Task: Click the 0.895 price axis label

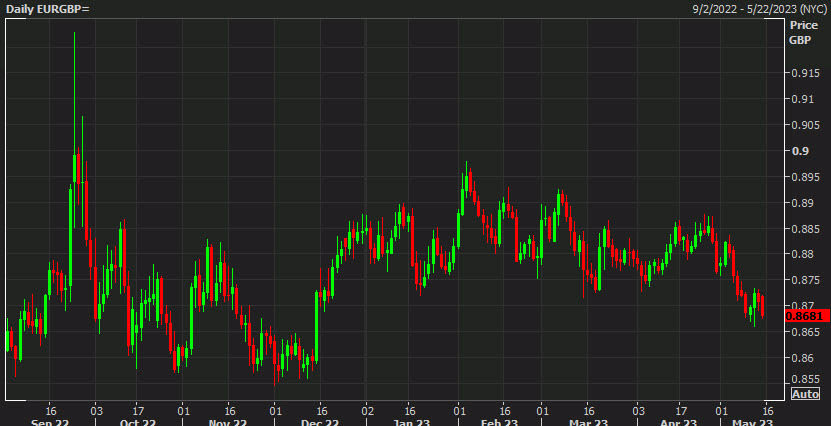Action: [806, 177]
